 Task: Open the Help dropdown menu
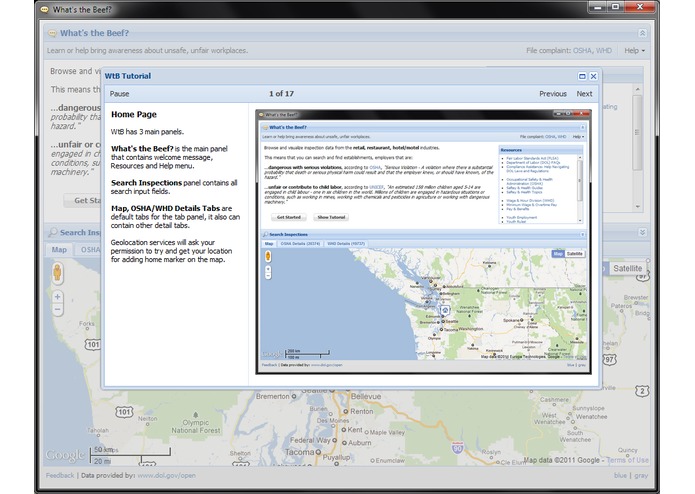[x=634, y=51]
